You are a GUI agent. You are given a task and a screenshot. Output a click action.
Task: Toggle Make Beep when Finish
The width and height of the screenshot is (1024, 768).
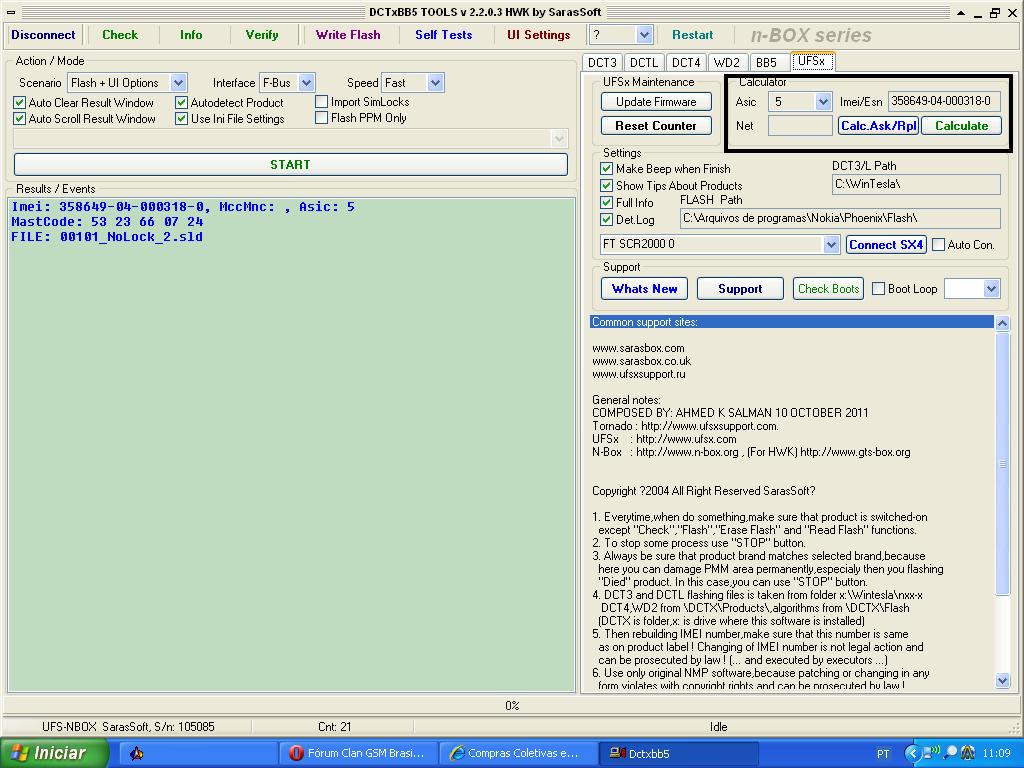pyautogui.click(x=607, y=168)
